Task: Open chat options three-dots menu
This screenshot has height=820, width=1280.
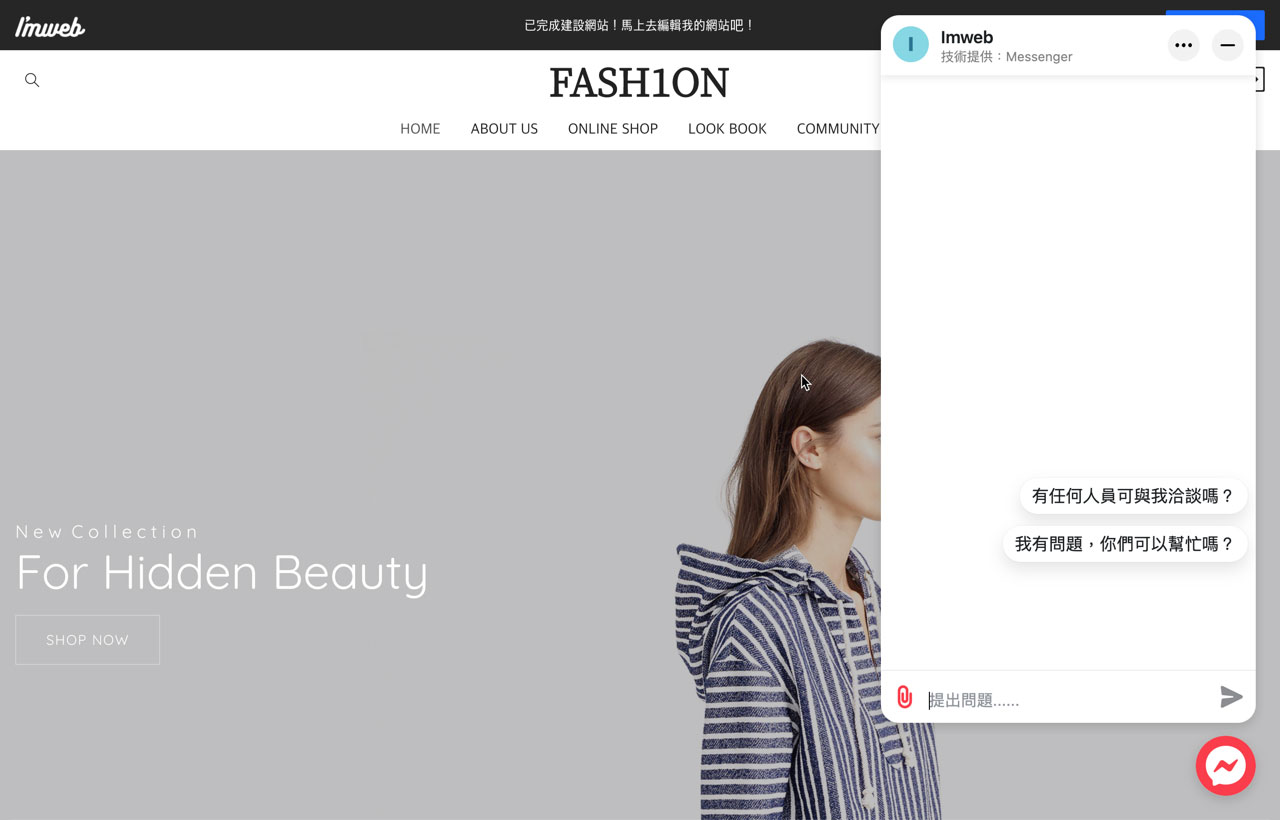Action: tap(1184, 45)
